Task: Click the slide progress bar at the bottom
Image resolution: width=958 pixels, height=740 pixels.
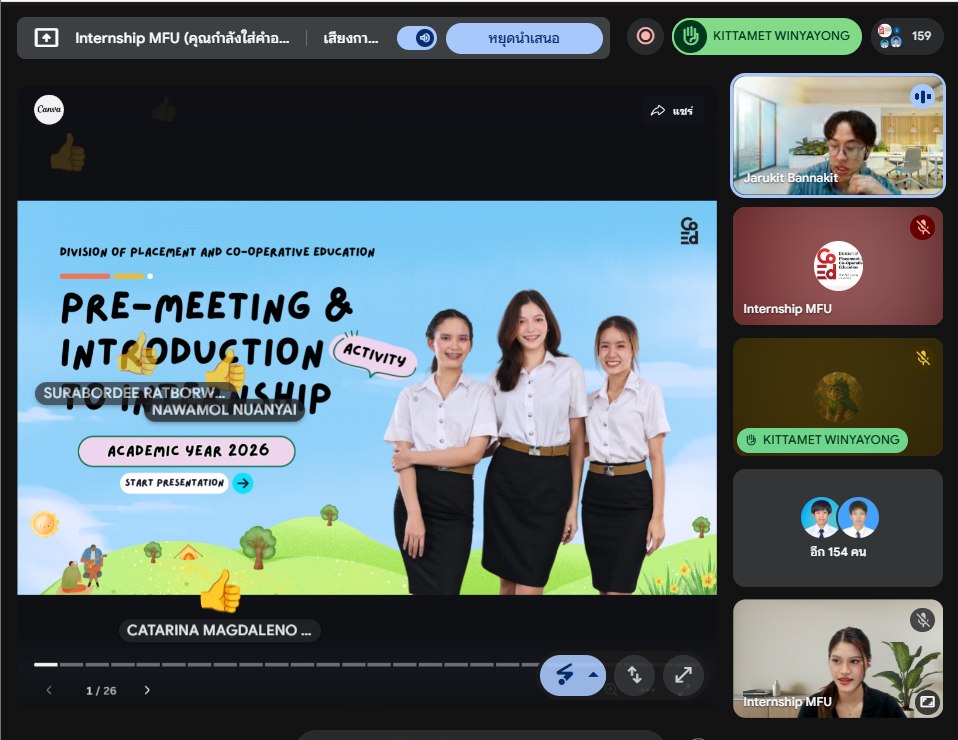Action: click(280, 663)
